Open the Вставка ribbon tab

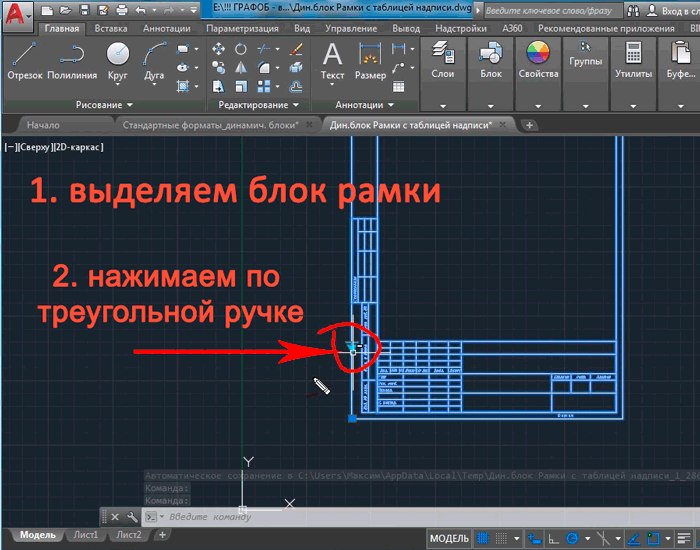point(111,29)
